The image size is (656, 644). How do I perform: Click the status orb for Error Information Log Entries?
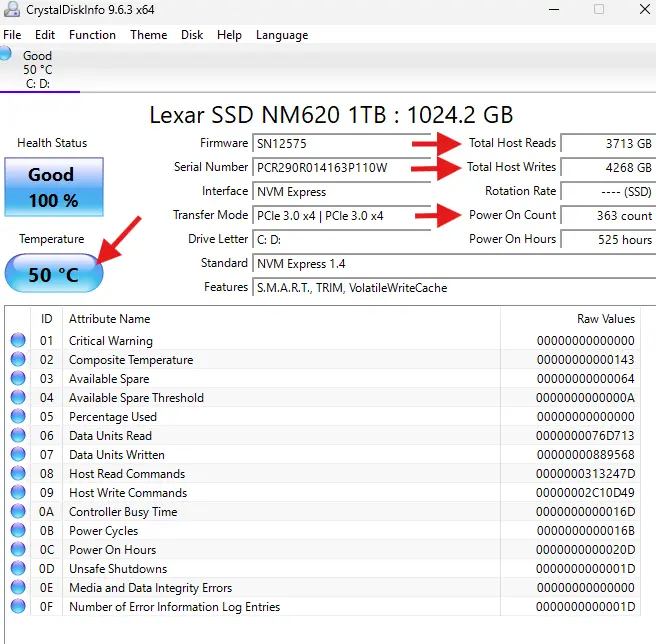tap(18, 606)
